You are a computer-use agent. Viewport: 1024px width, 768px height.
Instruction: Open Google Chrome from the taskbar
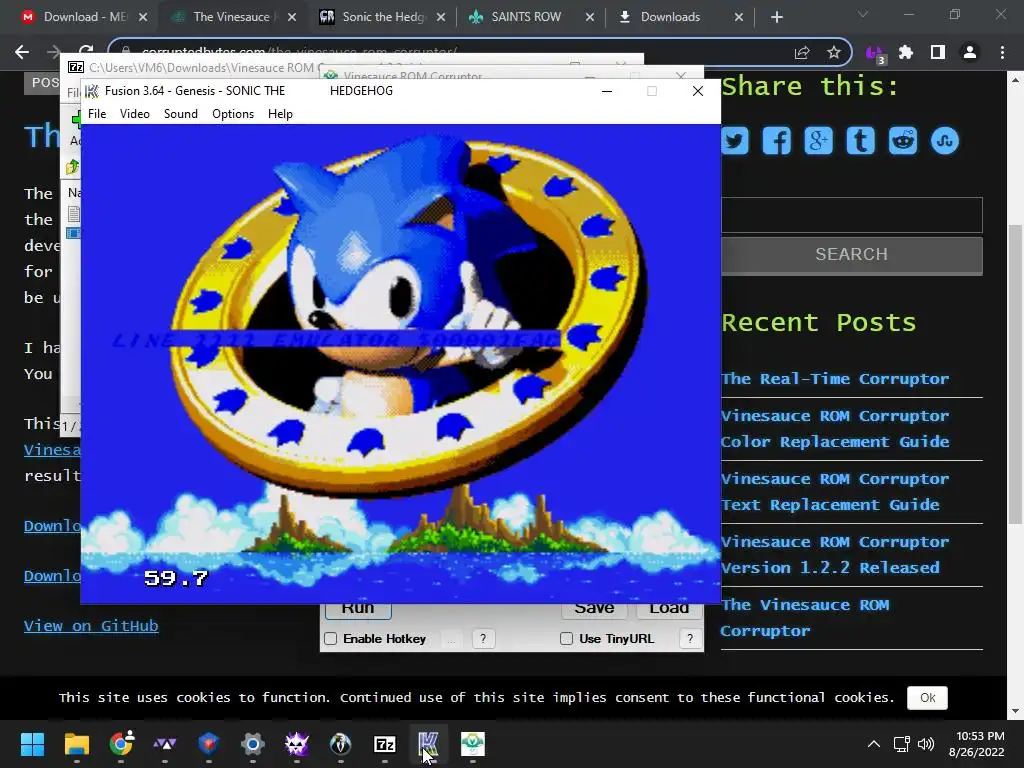click(x=121, y=744)
